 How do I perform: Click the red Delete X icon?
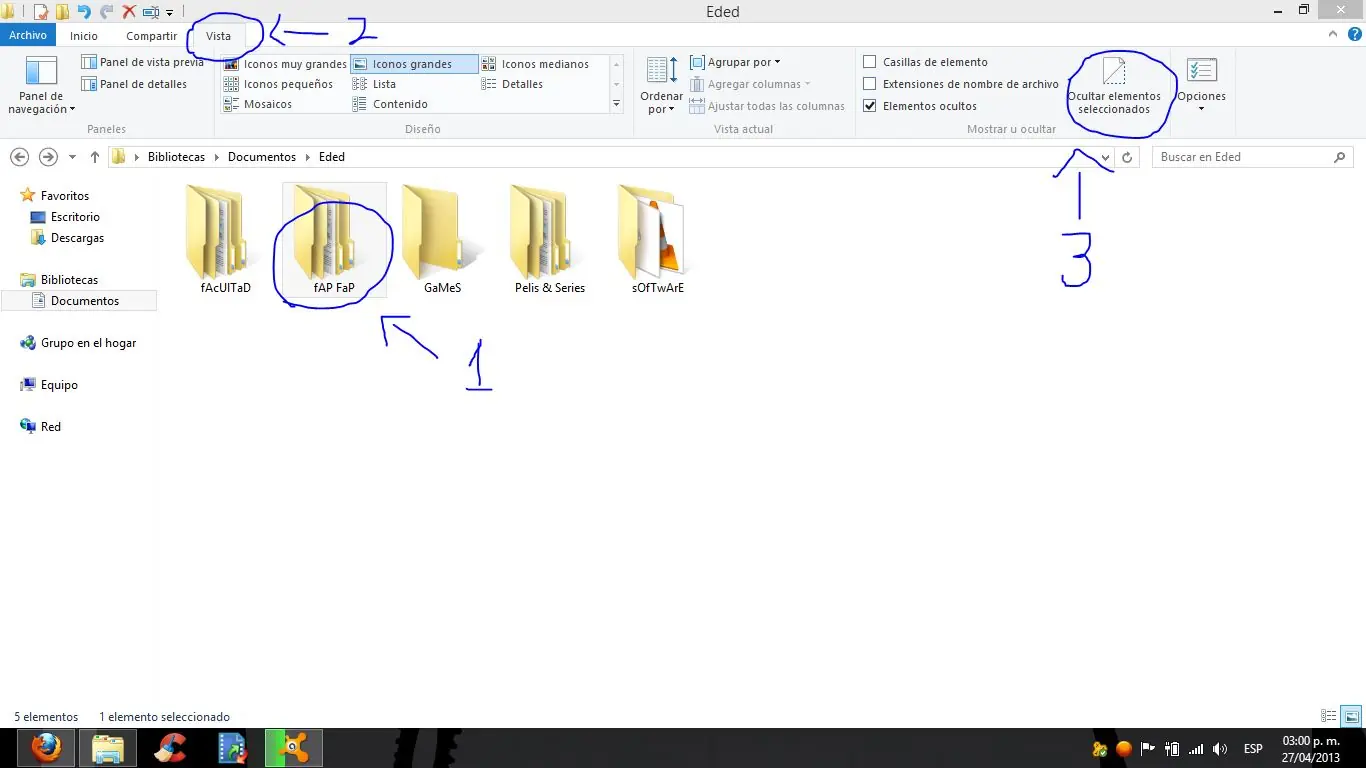[129, 12]
